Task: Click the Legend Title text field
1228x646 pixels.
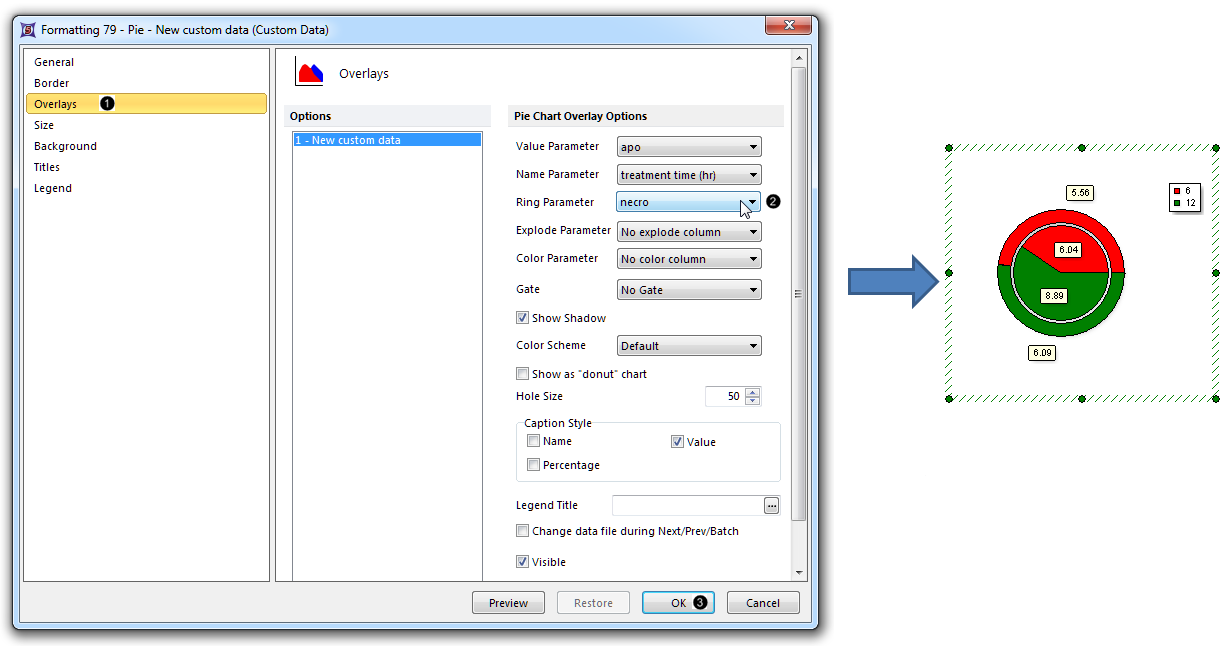Action: click(686, 506)
